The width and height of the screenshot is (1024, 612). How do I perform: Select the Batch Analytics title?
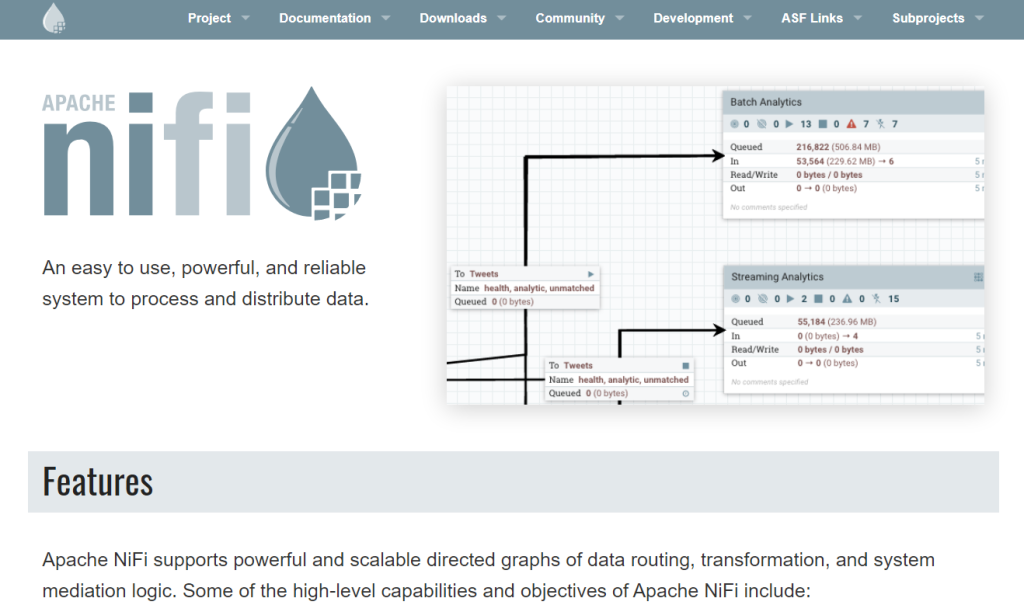[x=765, y=102]
